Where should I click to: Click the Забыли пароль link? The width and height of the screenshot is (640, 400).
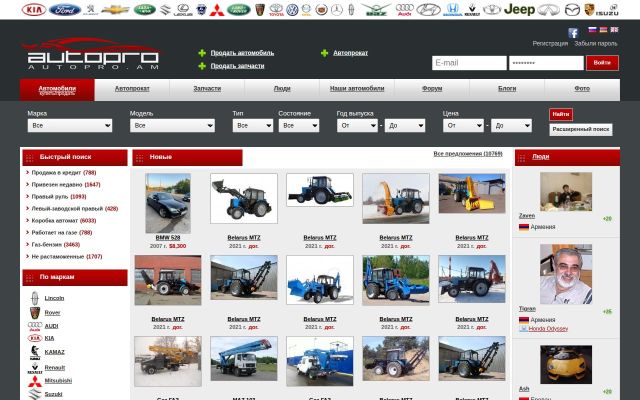596,44
